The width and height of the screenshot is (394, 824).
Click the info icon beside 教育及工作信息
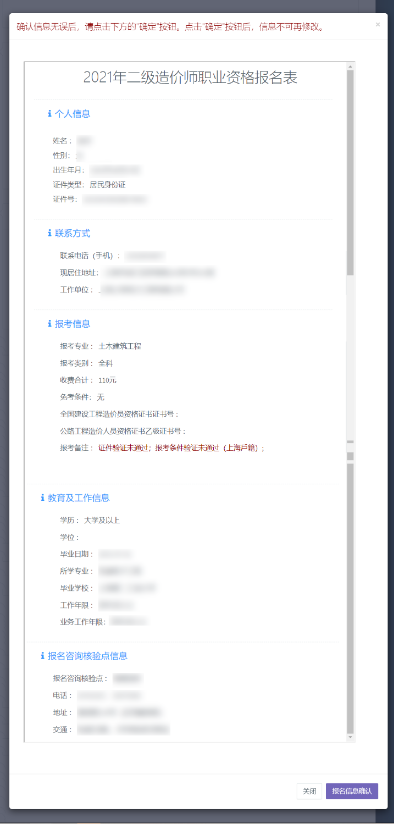(x=43, y=498)
